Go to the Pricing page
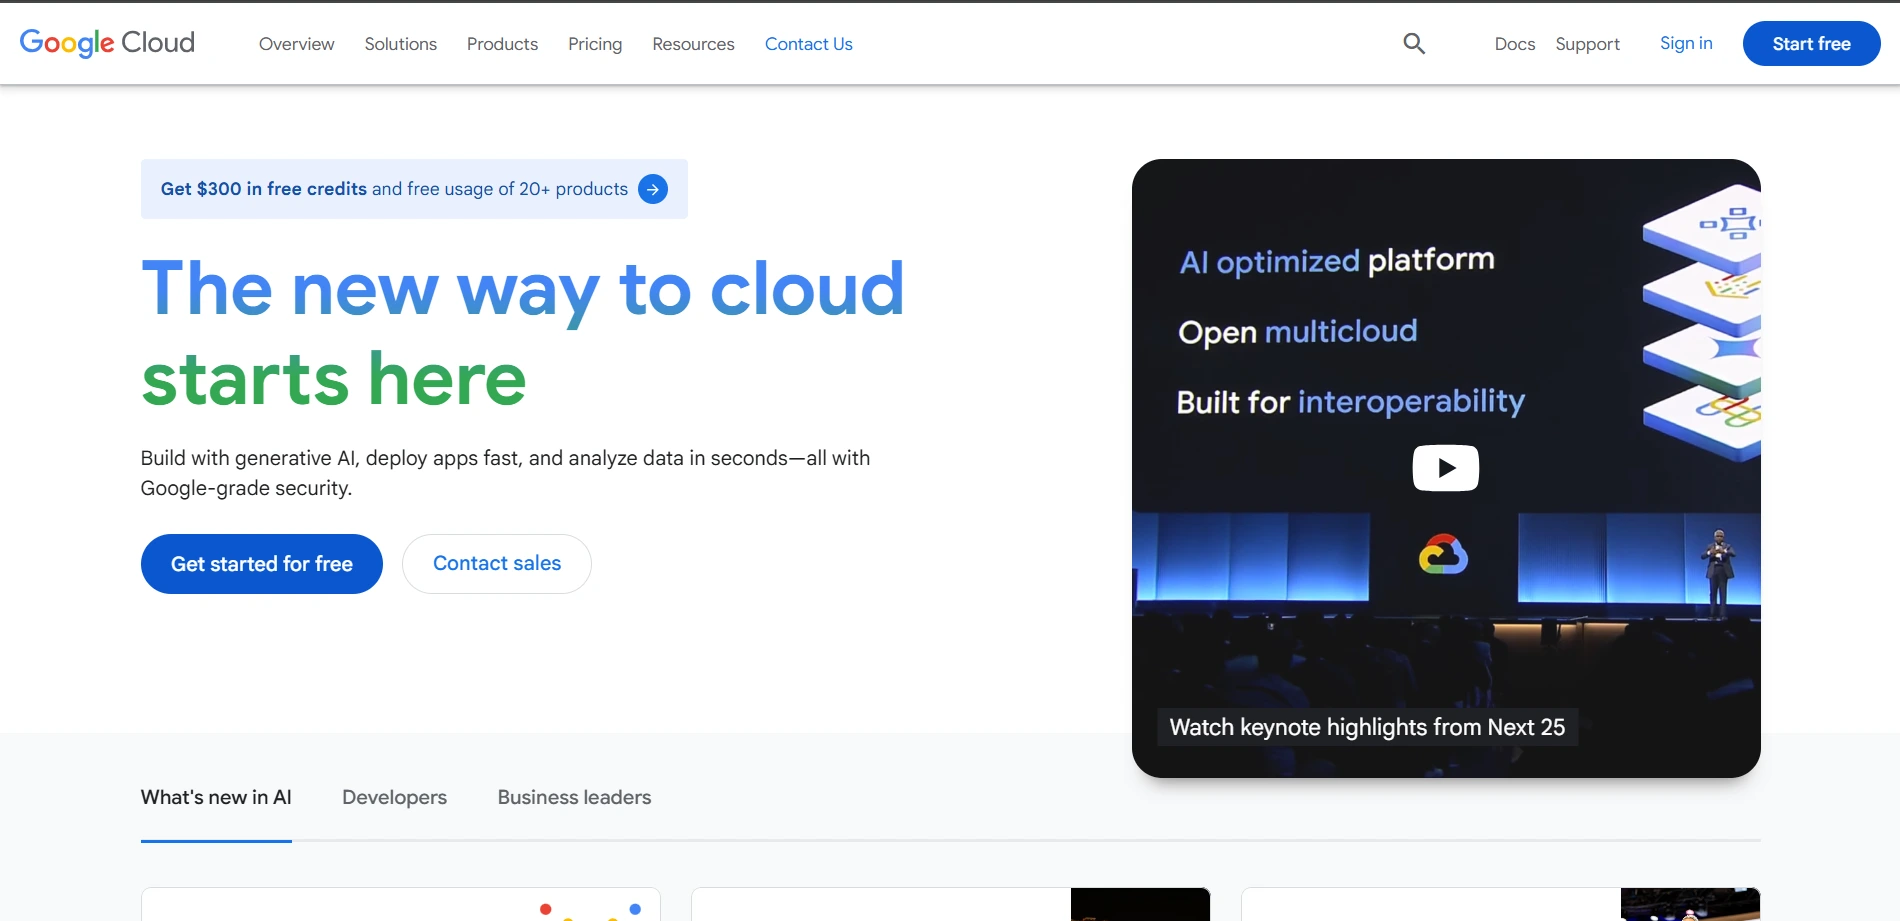 (595, 44)
